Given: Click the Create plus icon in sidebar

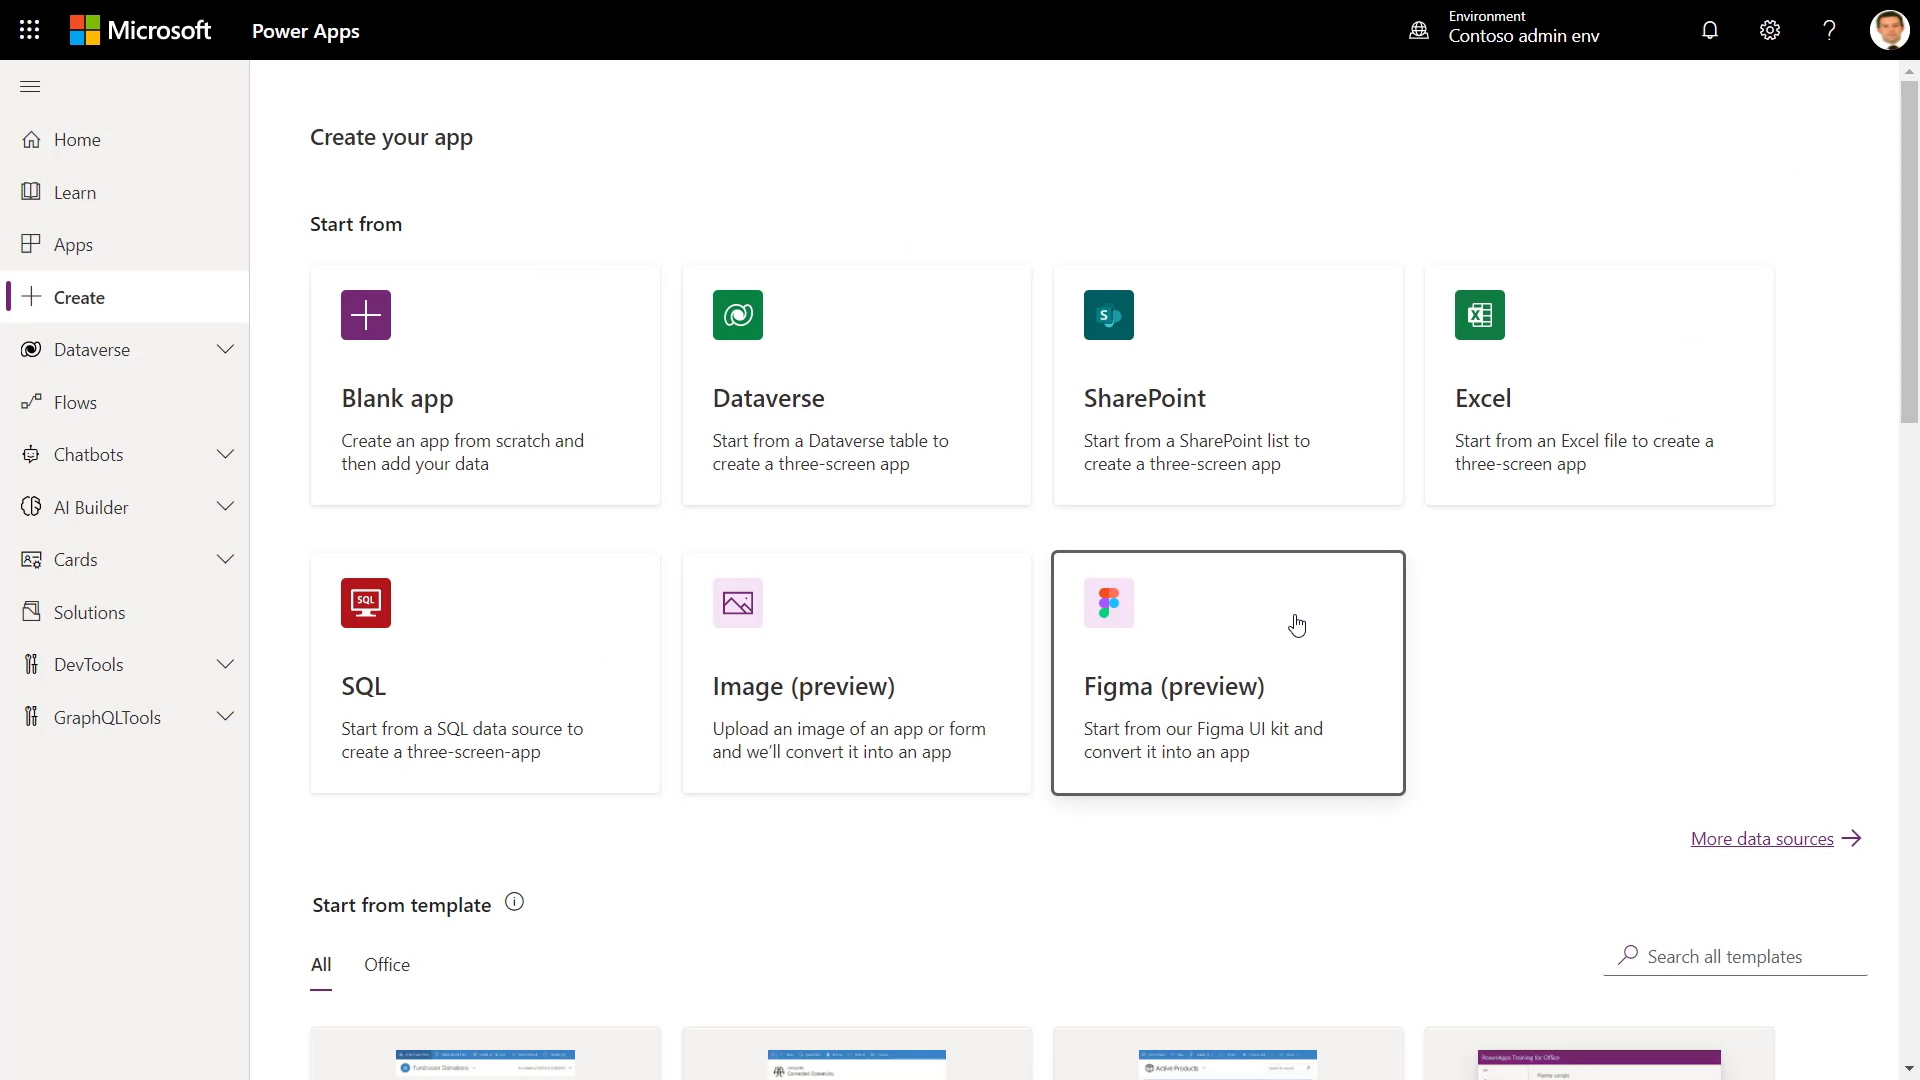Looking at the screenshot, I should 31,297.
